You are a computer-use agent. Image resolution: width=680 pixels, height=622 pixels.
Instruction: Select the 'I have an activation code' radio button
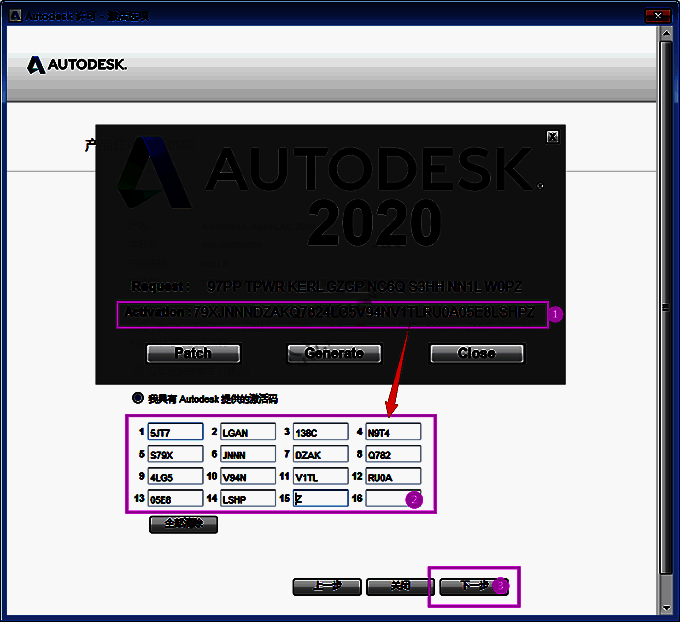(138, 398)
